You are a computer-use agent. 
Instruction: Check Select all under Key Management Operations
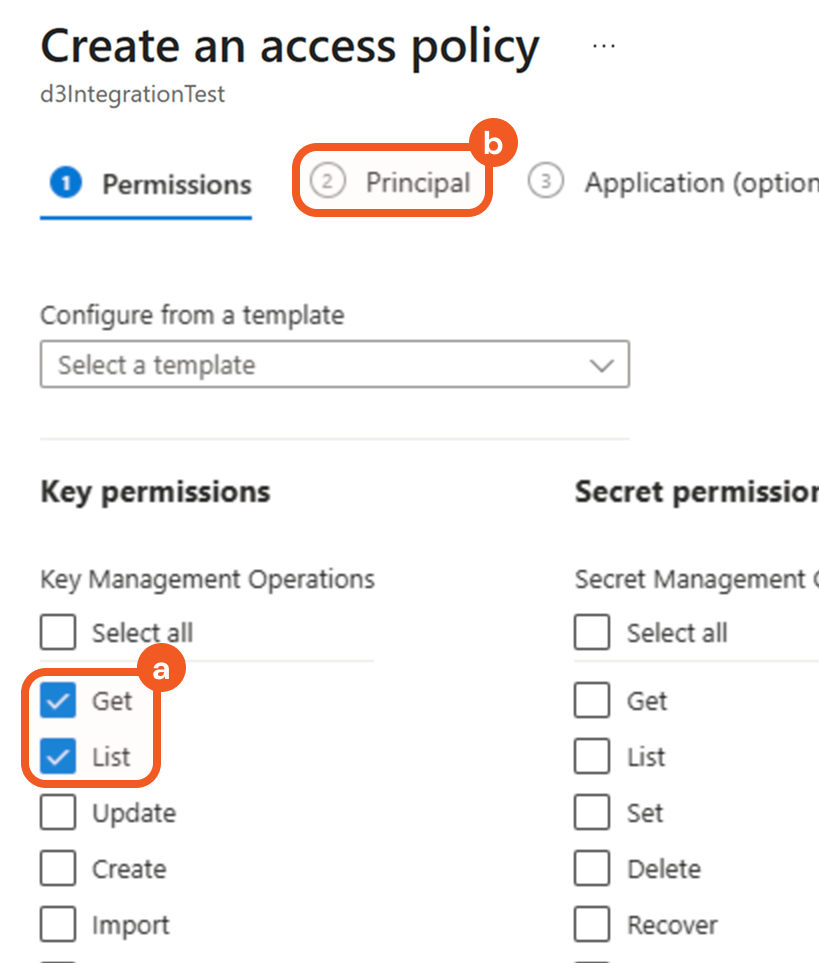click(x=58, y=633)
